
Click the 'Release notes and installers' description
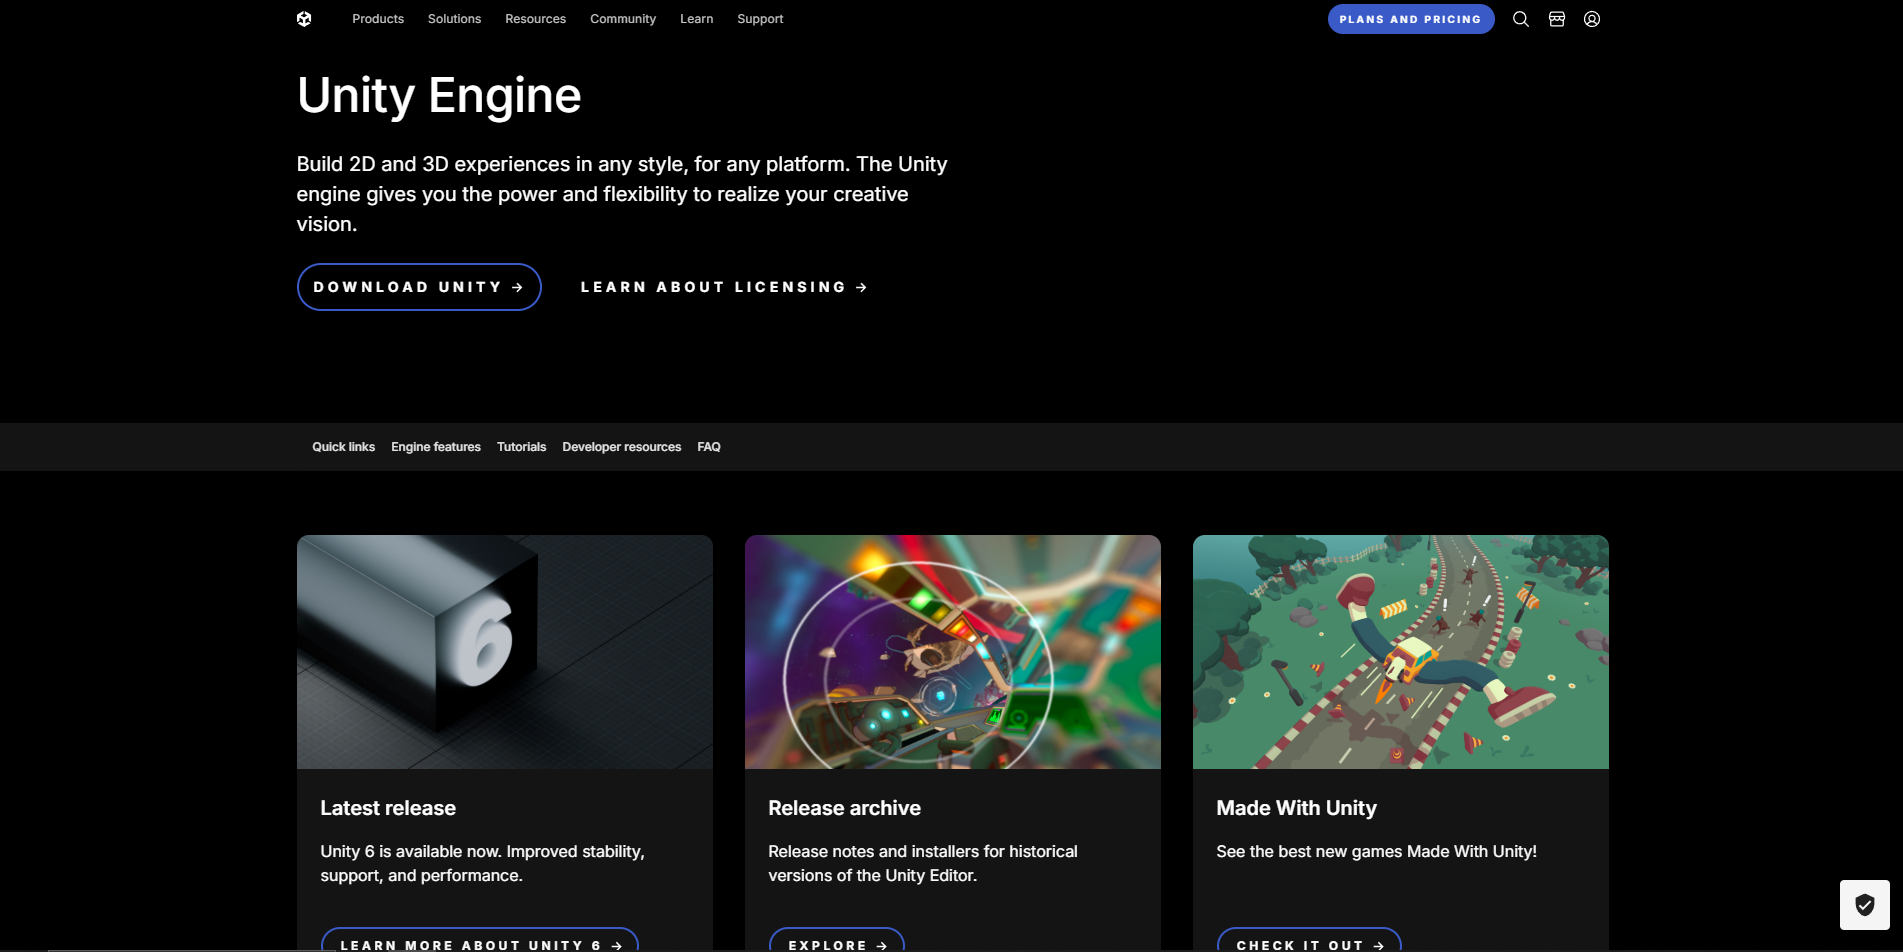point(923,863)
